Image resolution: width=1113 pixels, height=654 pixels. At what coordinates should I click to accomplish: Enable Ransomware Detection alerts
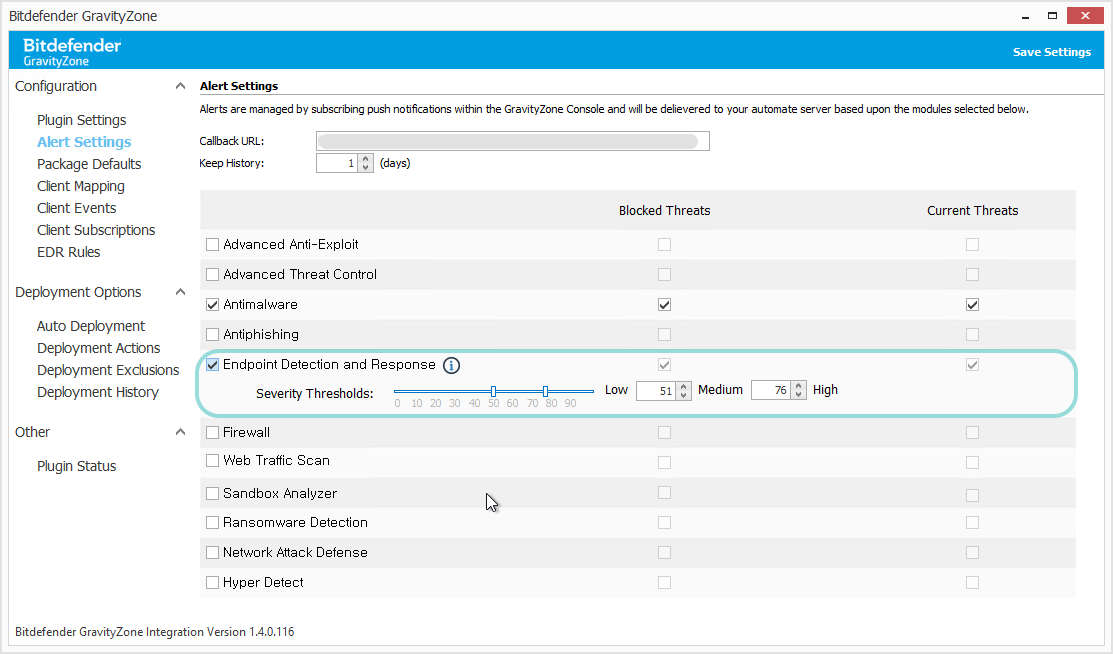click(x=213, y=522)
